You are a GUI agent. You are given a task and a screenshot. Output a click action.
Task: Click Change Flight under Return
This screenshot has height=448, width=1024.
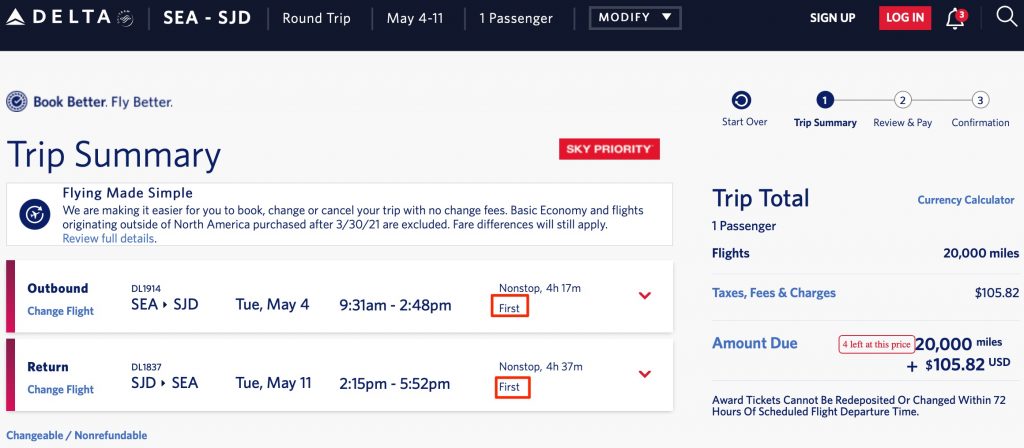coord(60,390)
